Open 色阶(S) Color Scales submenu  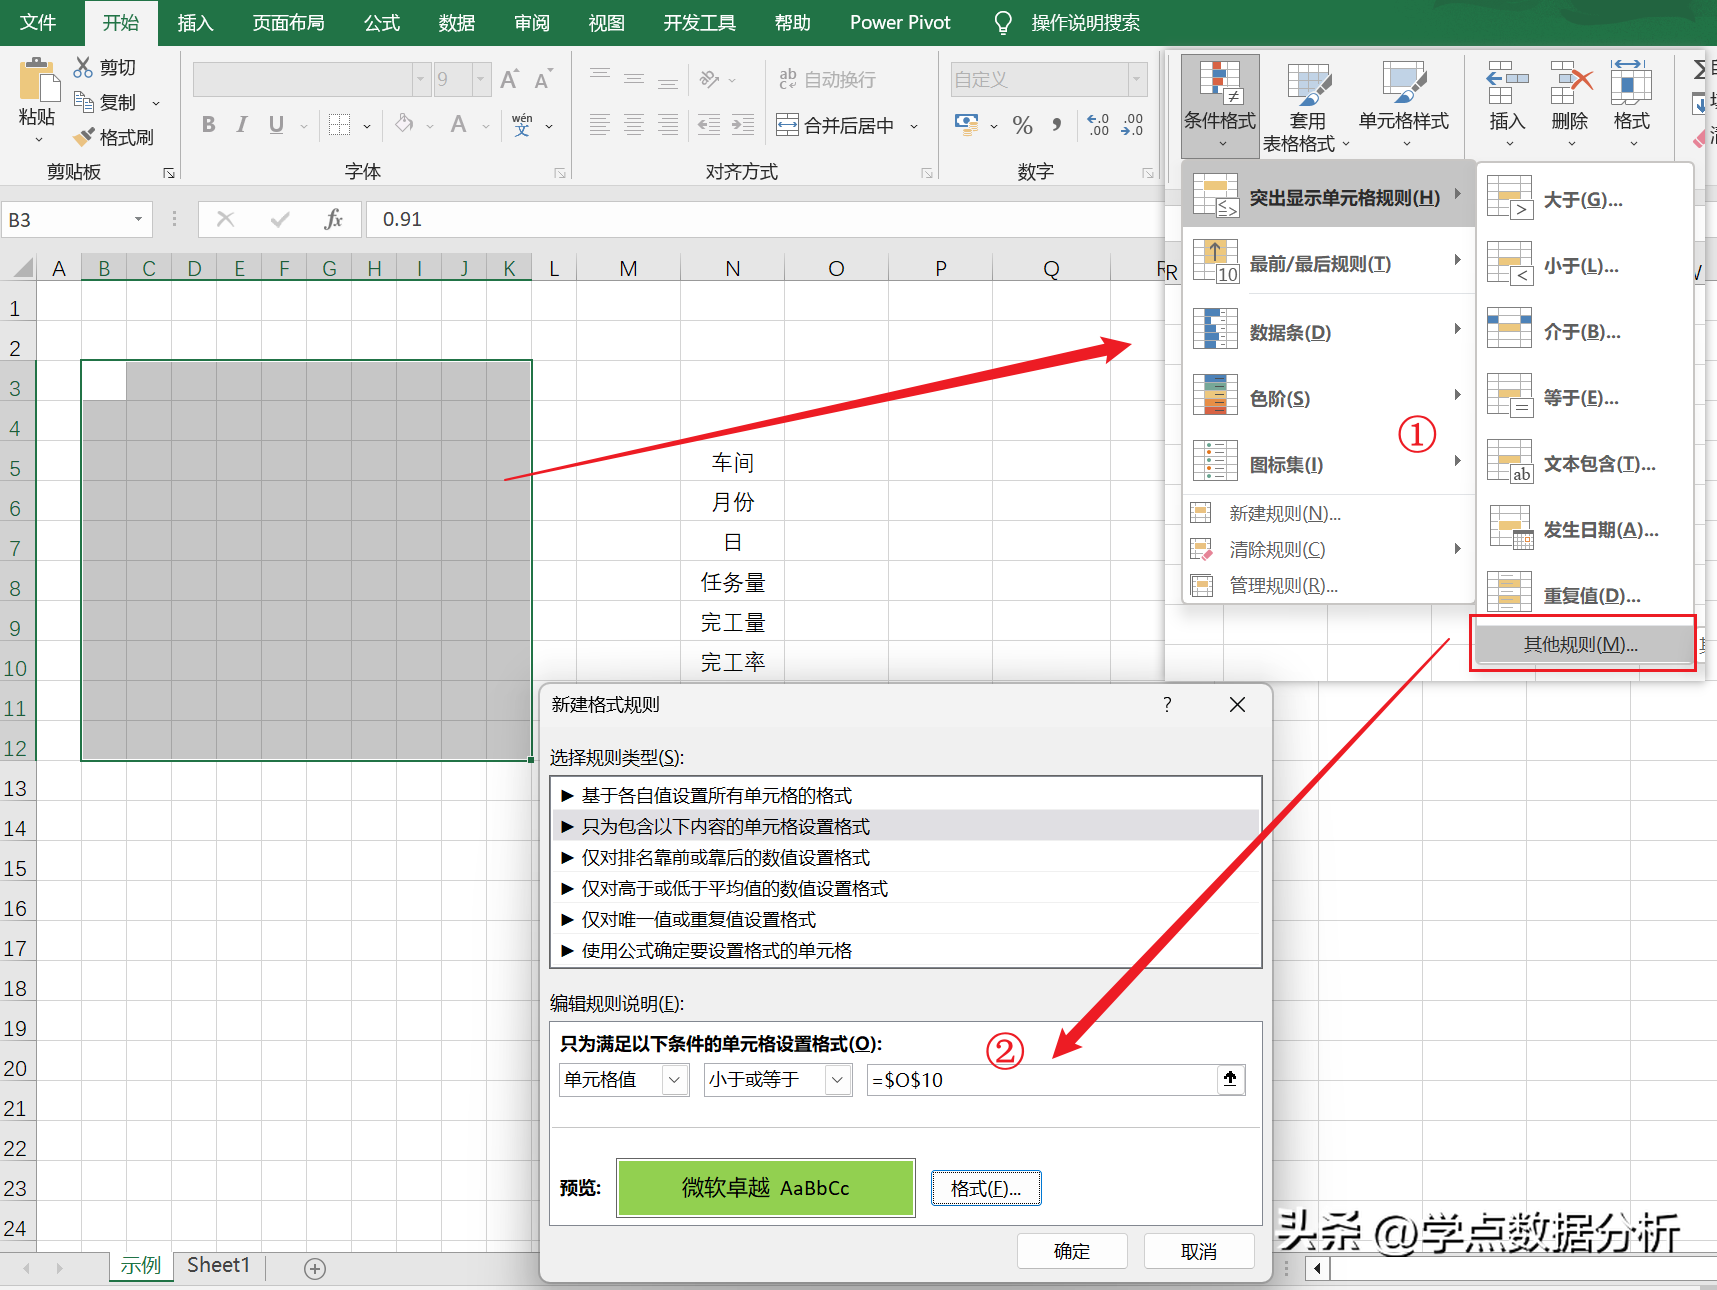pos(1328,398)
